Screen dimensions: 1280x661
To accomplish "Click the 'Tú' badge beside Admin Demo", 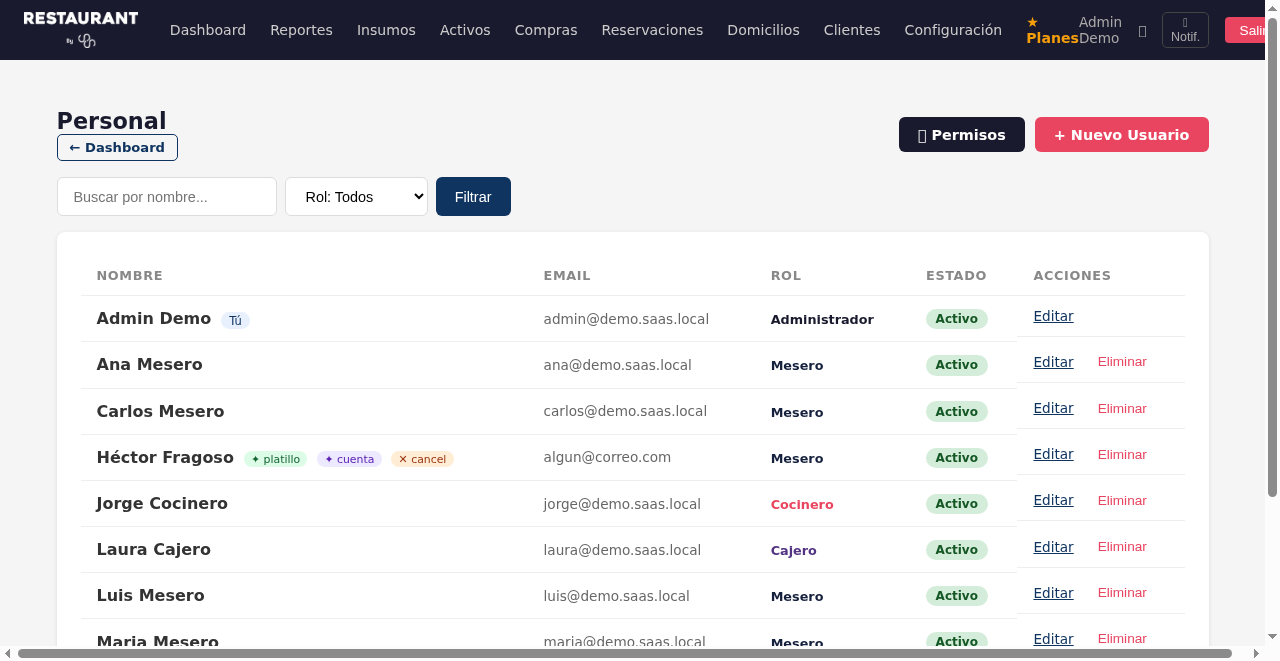I will [x=235, y=321].
